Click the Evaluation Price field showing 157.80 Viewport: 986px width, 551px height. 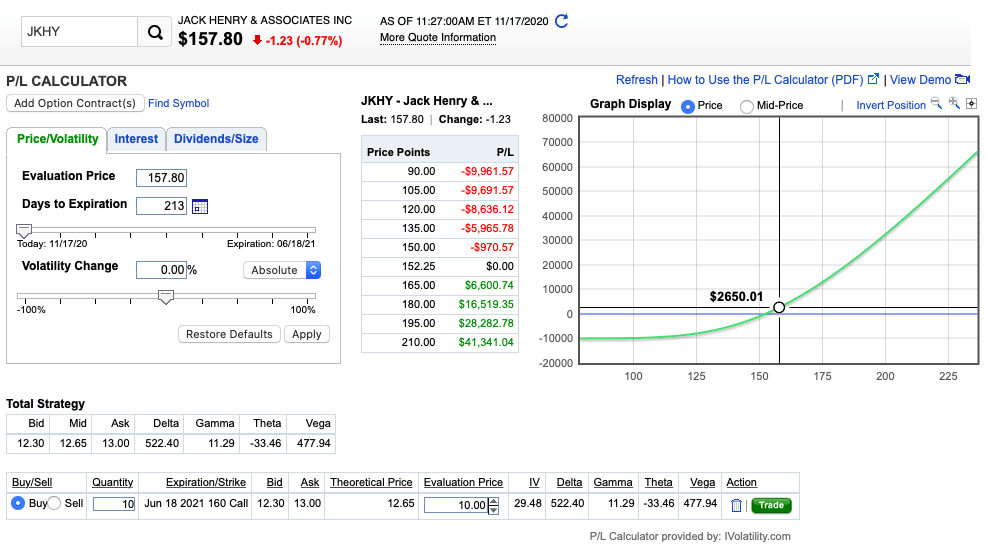pyautogui.click(x=162, y=178)
